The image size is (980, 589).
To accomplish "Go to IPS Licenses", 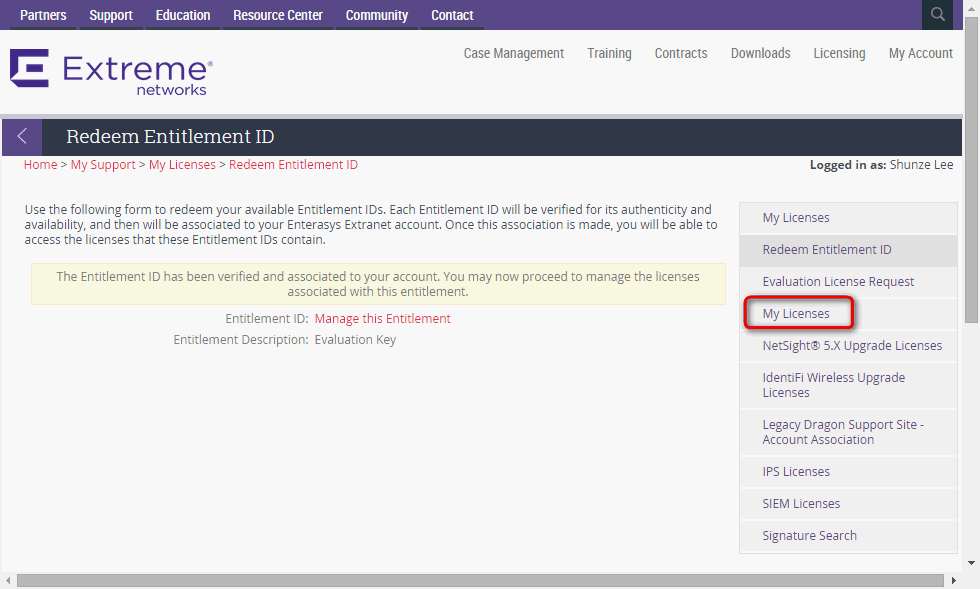I will [848, 471].
